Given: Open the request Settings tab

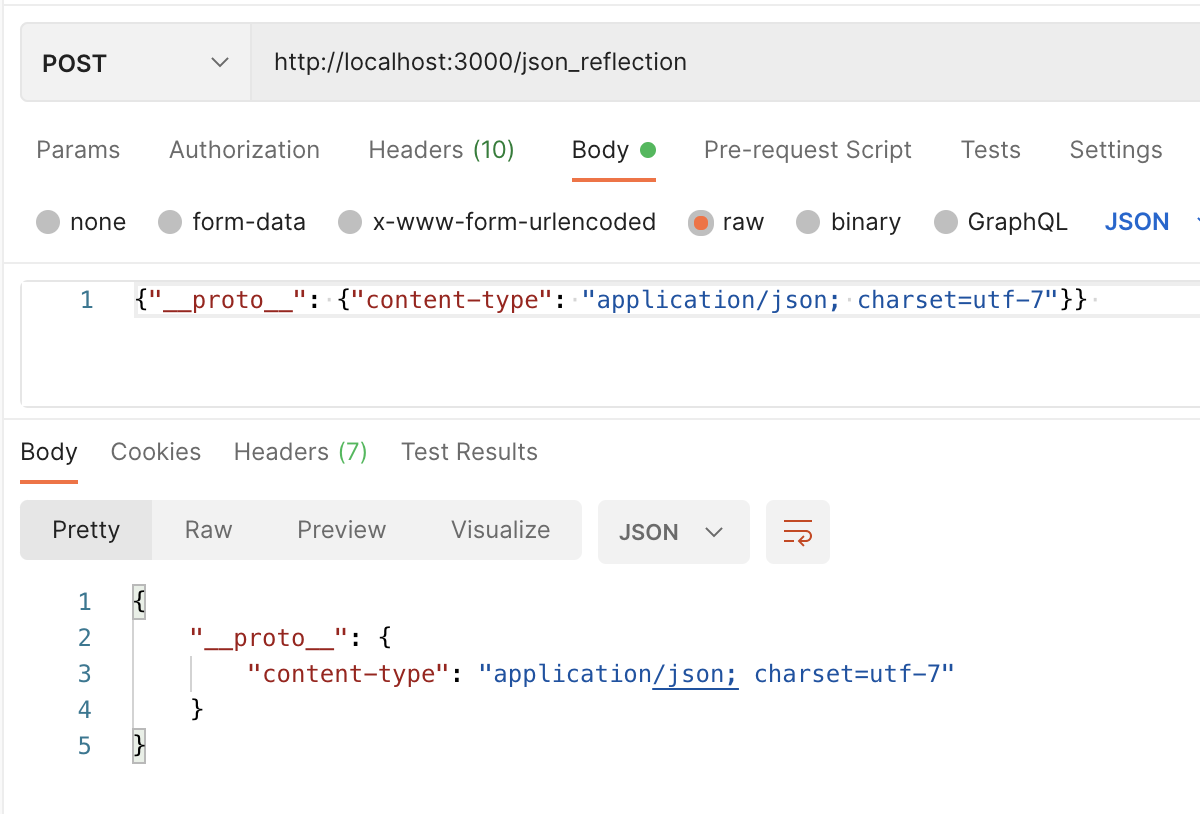Looking at the screenshot, I should point(1116,150).
